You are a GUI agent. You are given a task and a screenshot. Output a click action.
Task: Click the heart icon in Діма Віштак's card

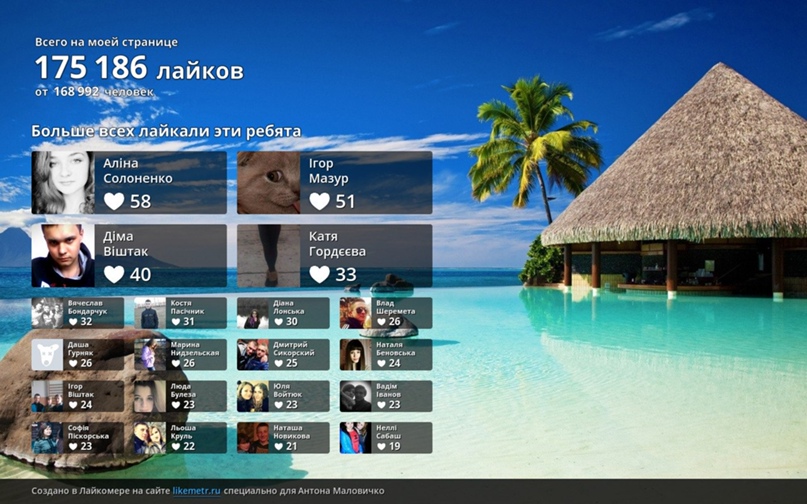click(x=115, y=274)
